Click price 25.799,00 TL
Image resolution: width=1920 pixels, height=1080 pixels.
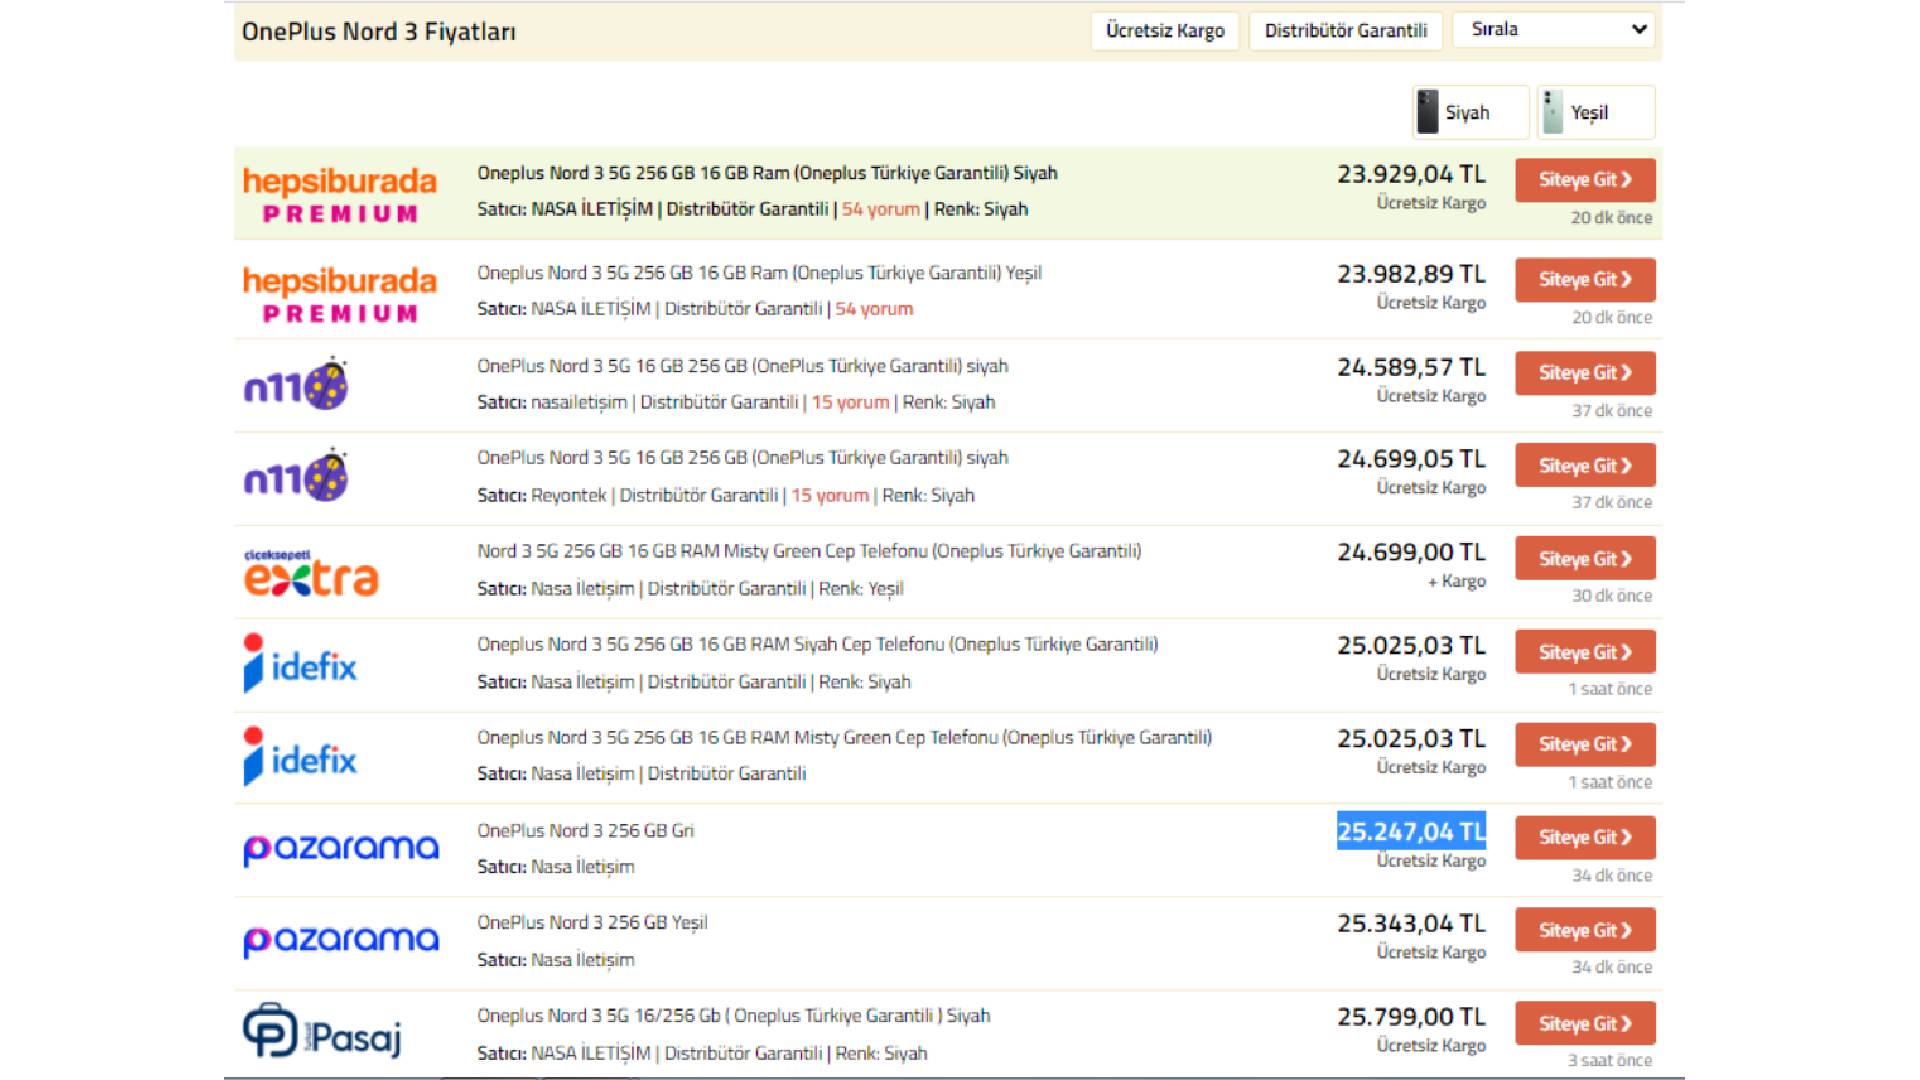(x=1411, y=1017)
